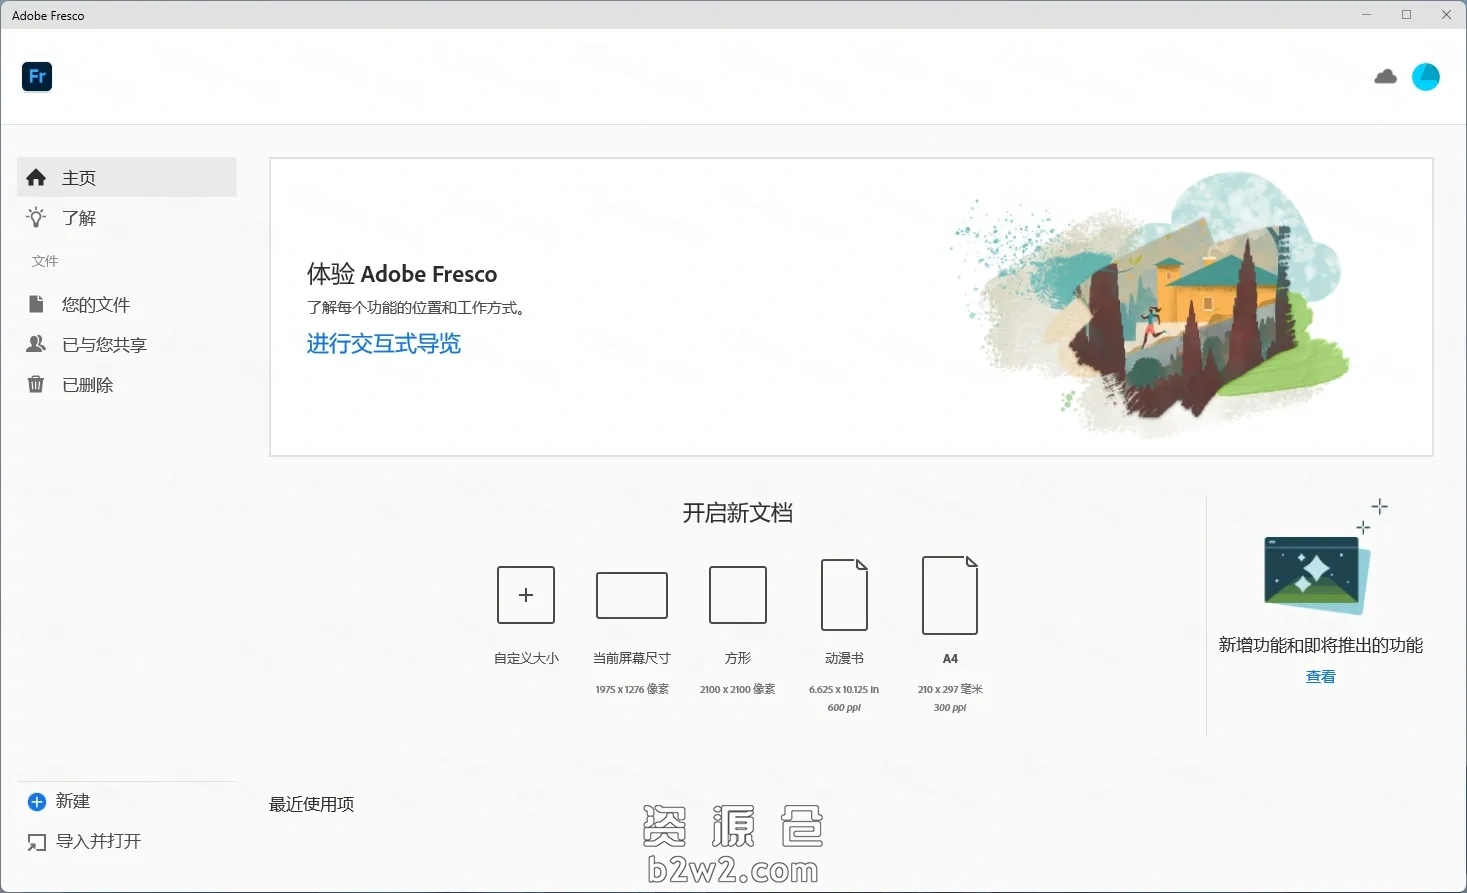This screenshot has width=1467, height=893.
Task: Show files under 已与您共享
Action: (104, 345)
